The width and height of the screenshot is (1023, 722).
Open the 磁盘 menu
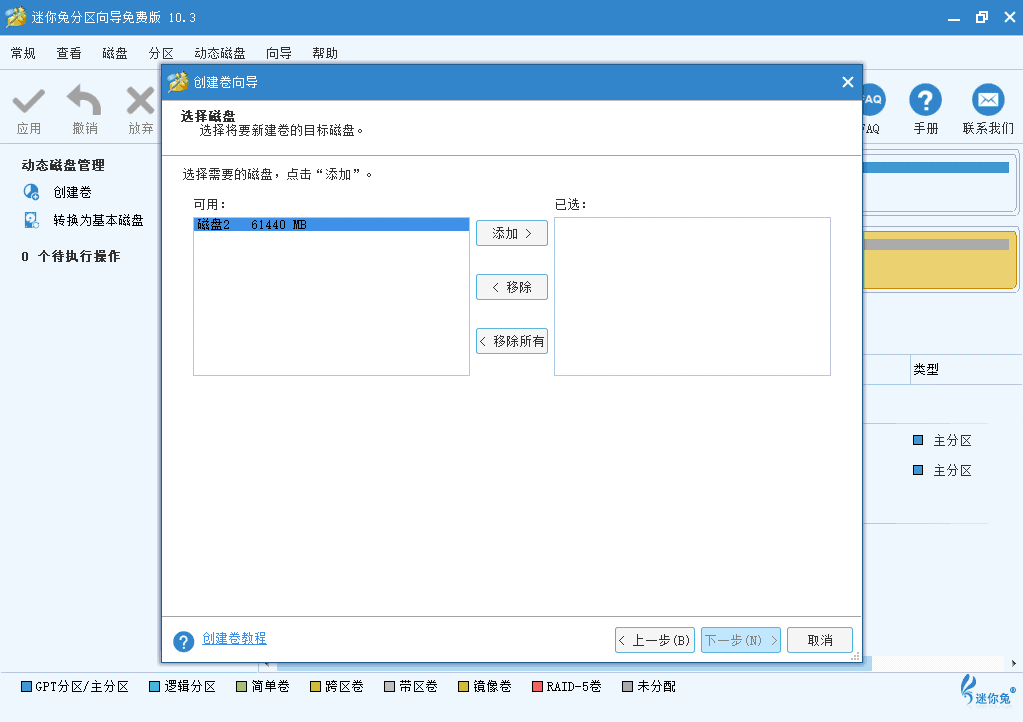point(115,53)
